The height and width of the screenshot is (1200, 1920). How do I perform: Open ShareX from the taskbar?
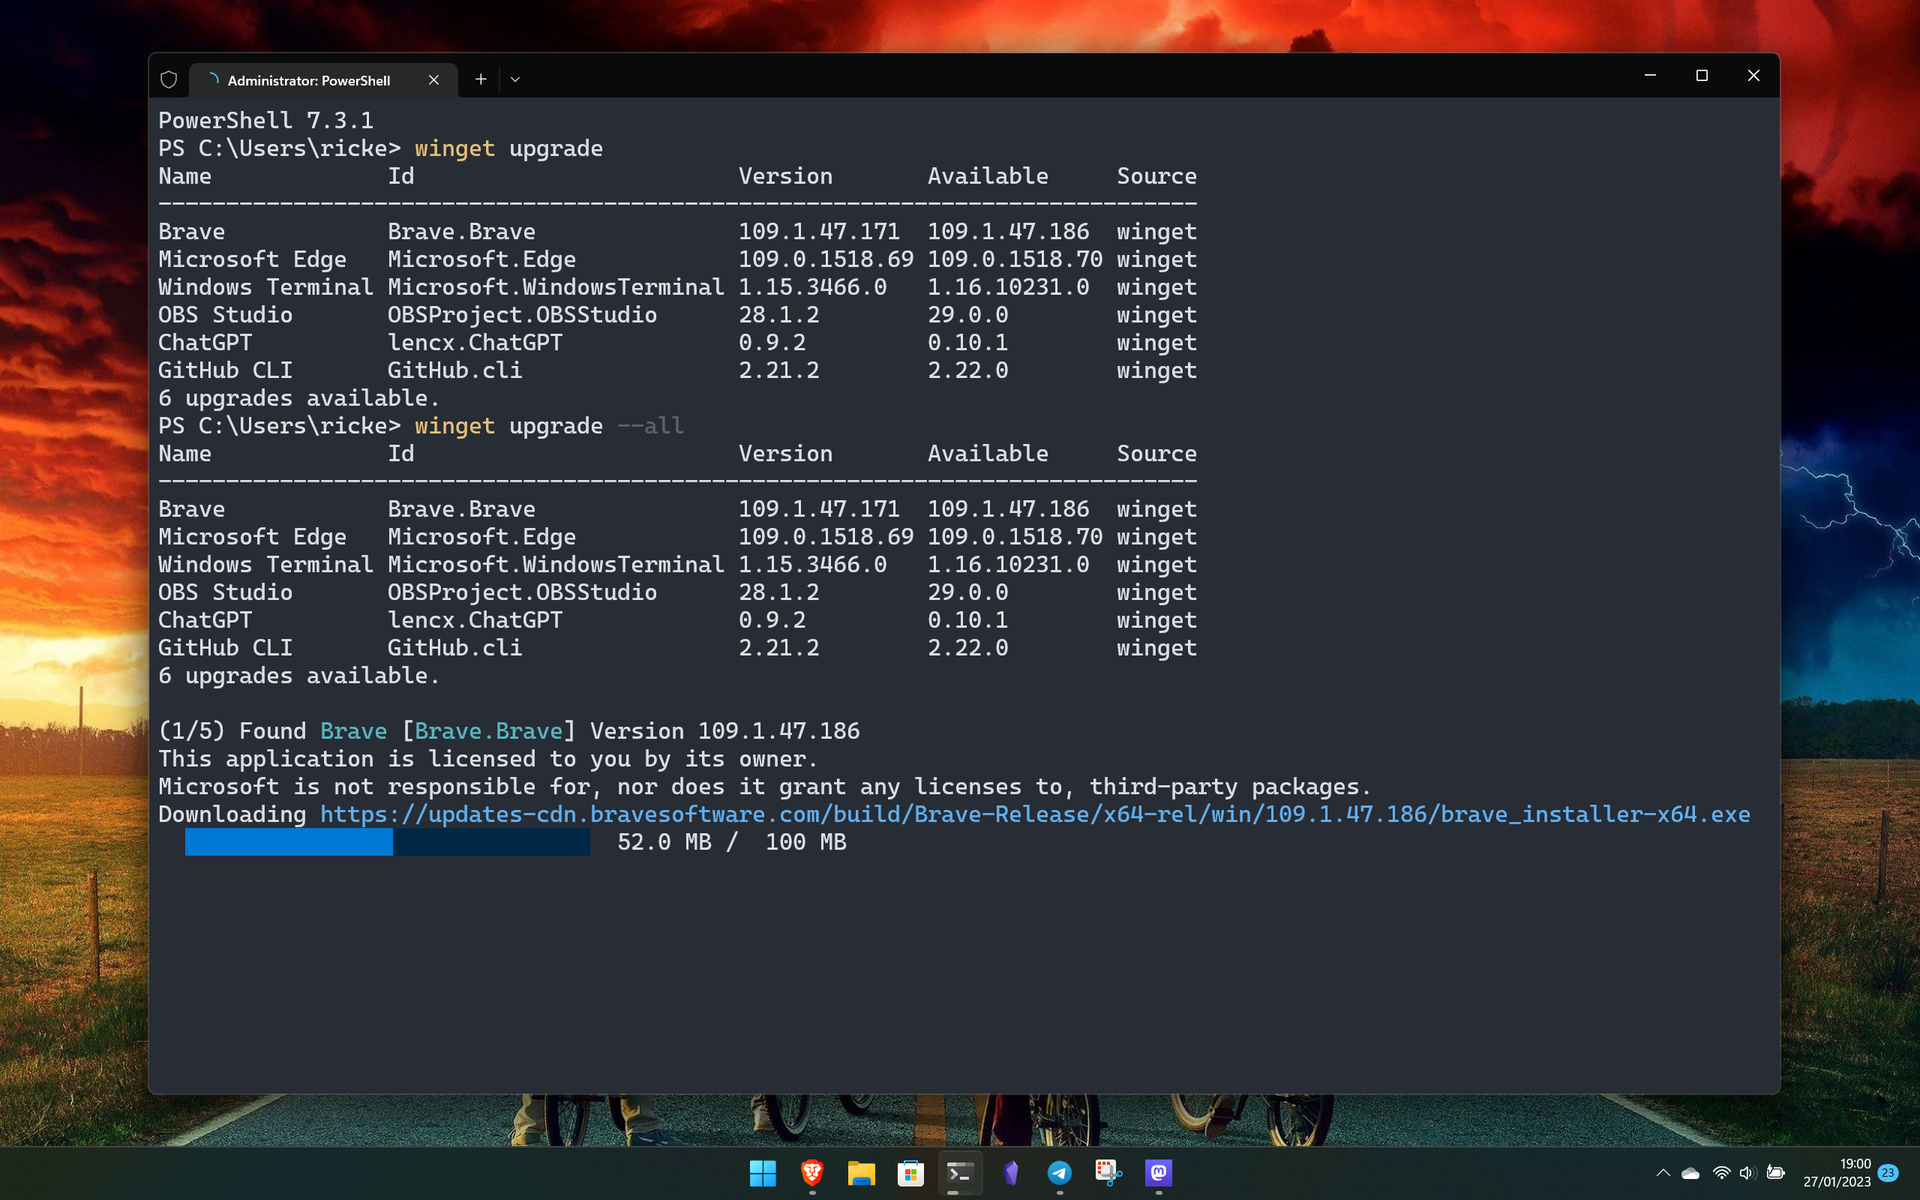[x=1109, y=1173]
